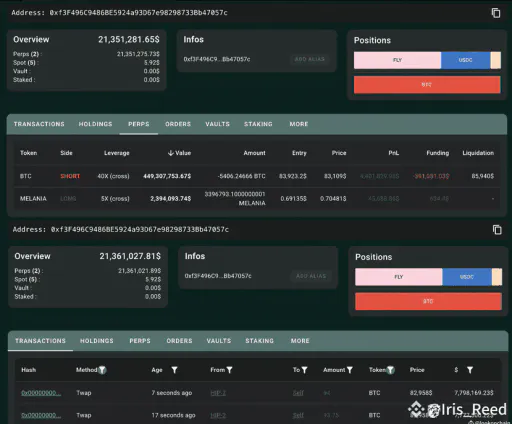Select pink FLY segment in lower Positions bar
This screenshot has height=424, width=512.
(399, 277)
